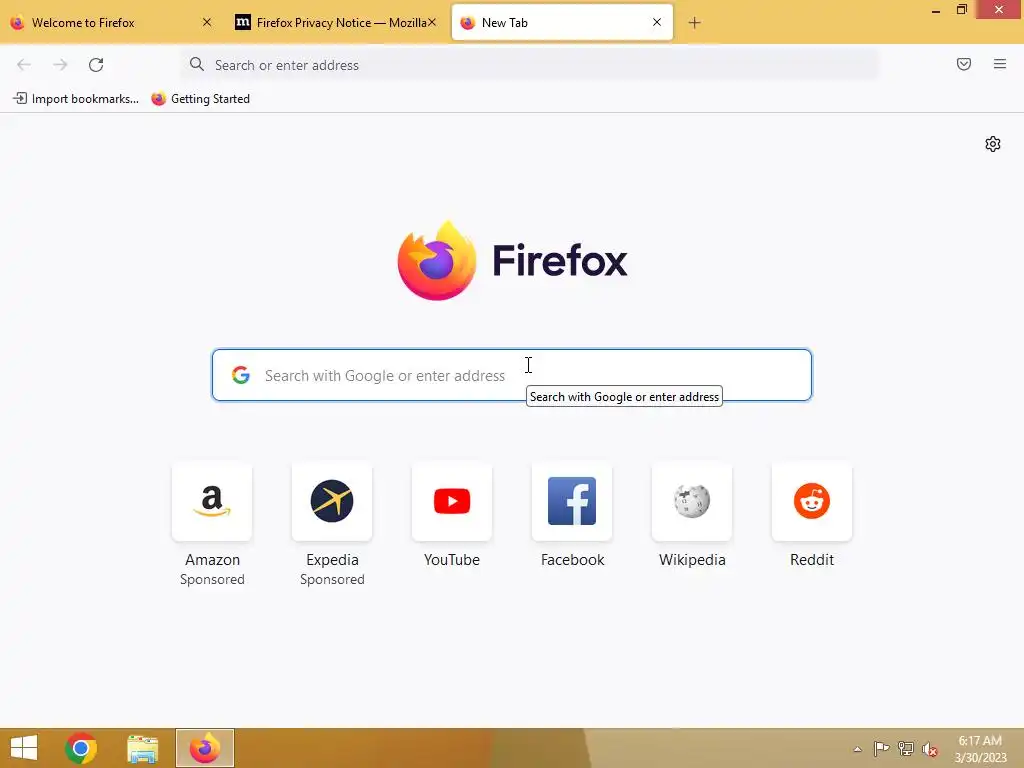Minimize the Firefox window
The image size is (1024, 768).
tap(936, 10)
